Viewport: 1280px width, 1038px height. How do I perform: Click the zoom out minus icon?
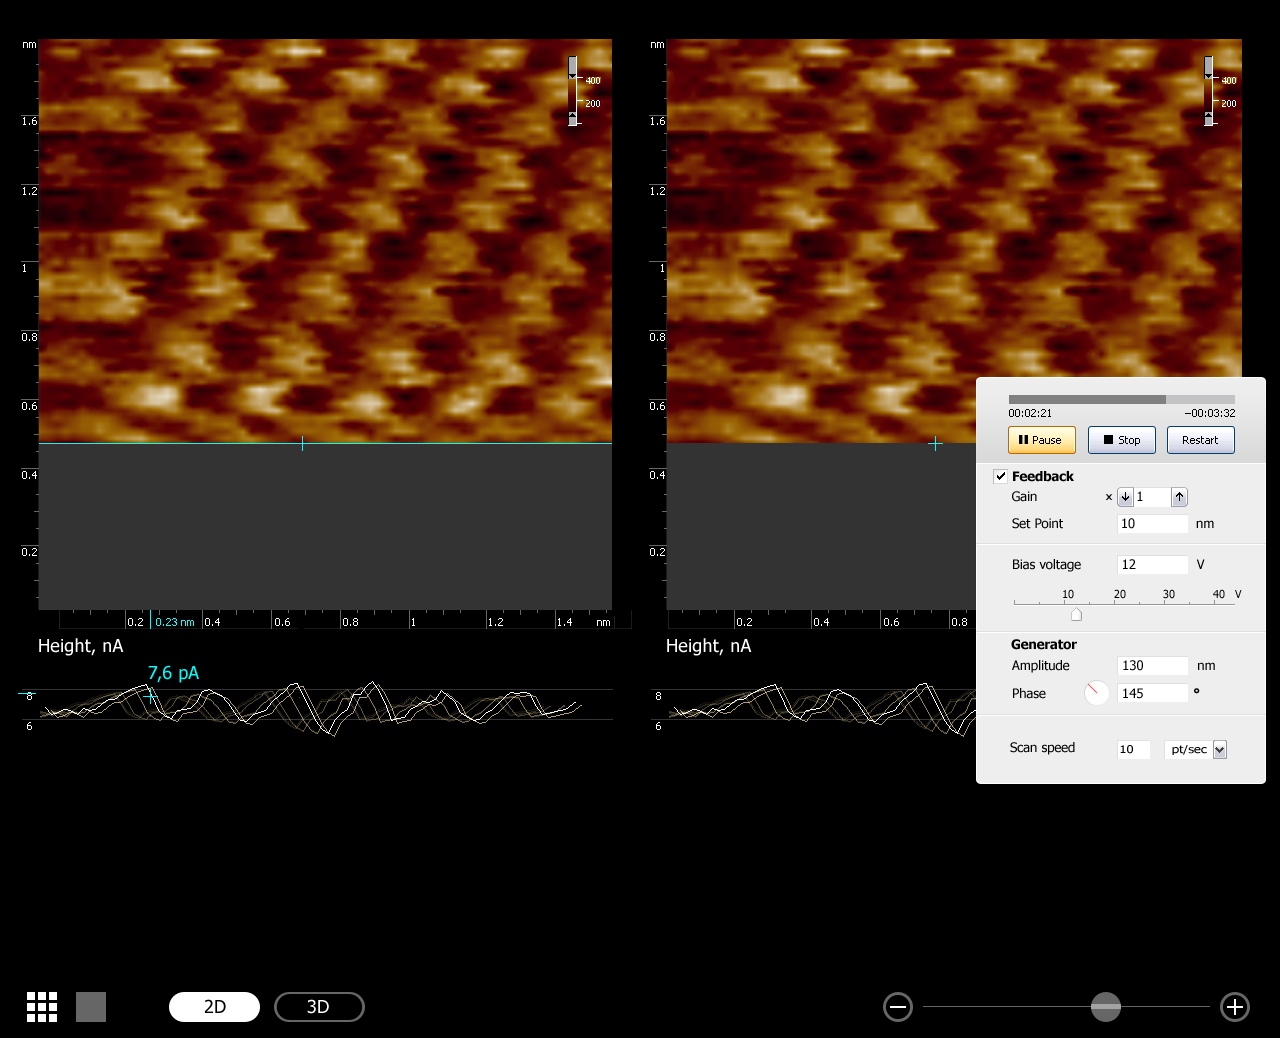(898, 1007)
